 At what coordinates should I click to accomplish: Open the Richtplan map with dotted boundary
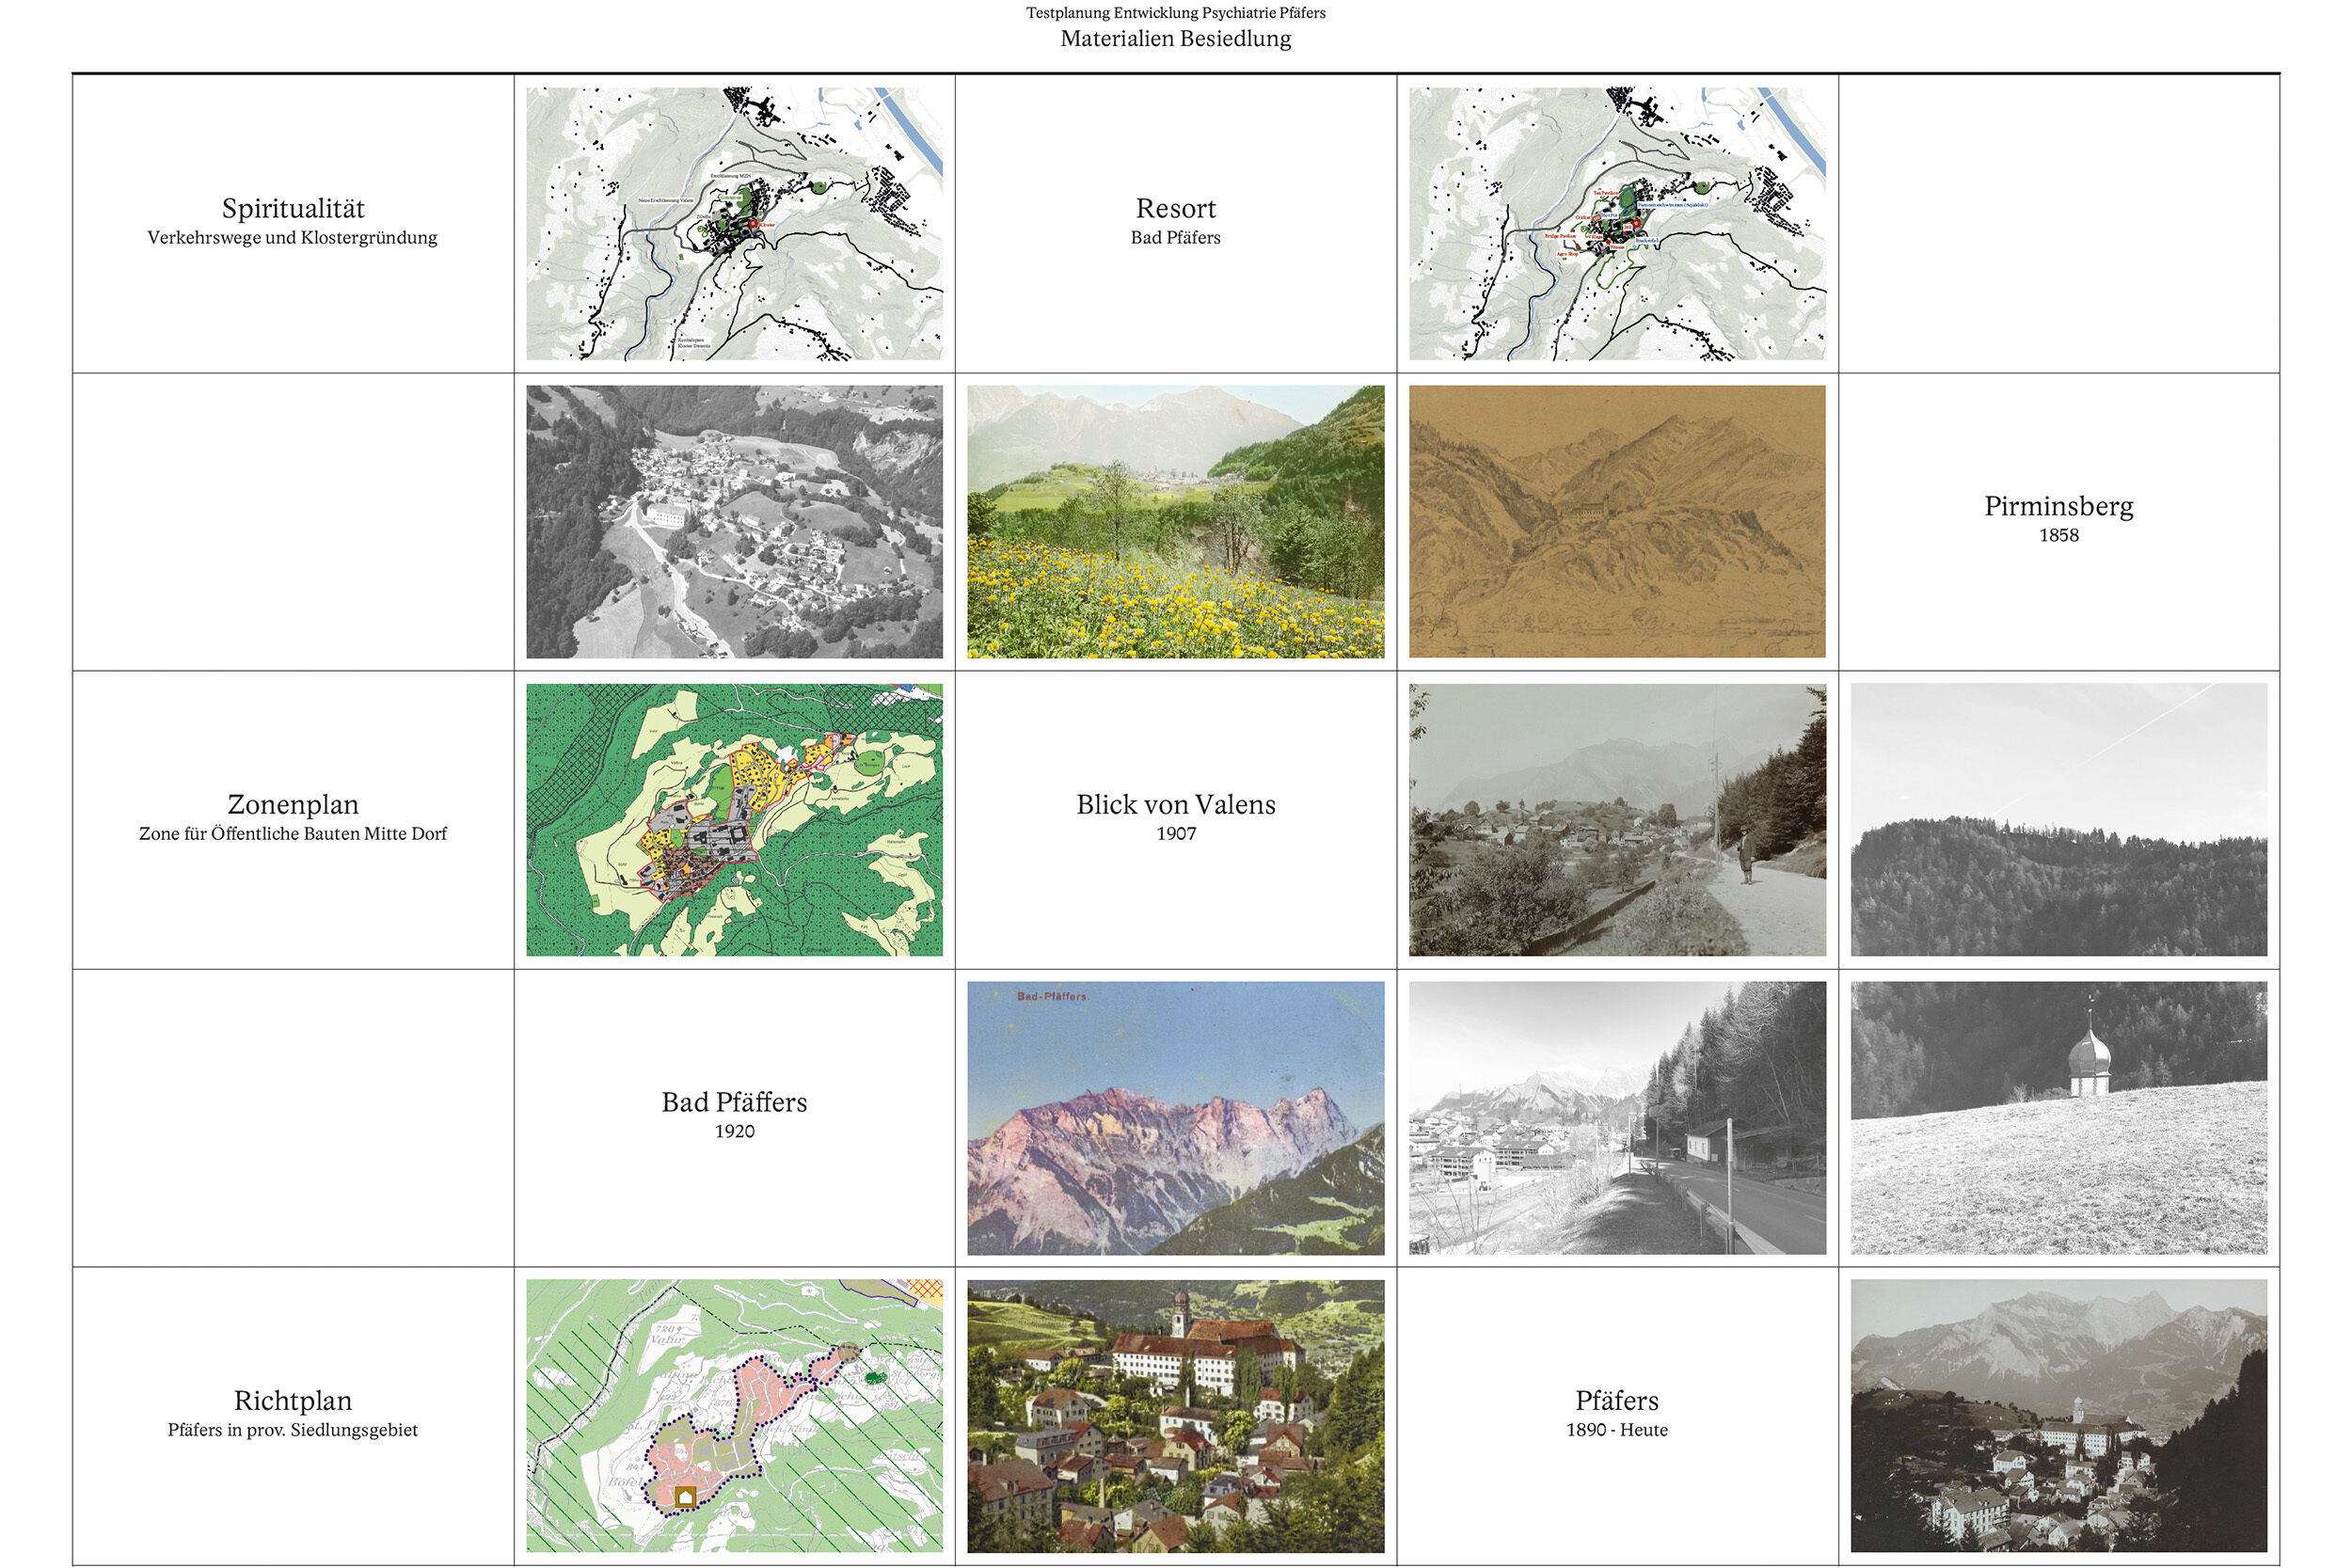734,1415
